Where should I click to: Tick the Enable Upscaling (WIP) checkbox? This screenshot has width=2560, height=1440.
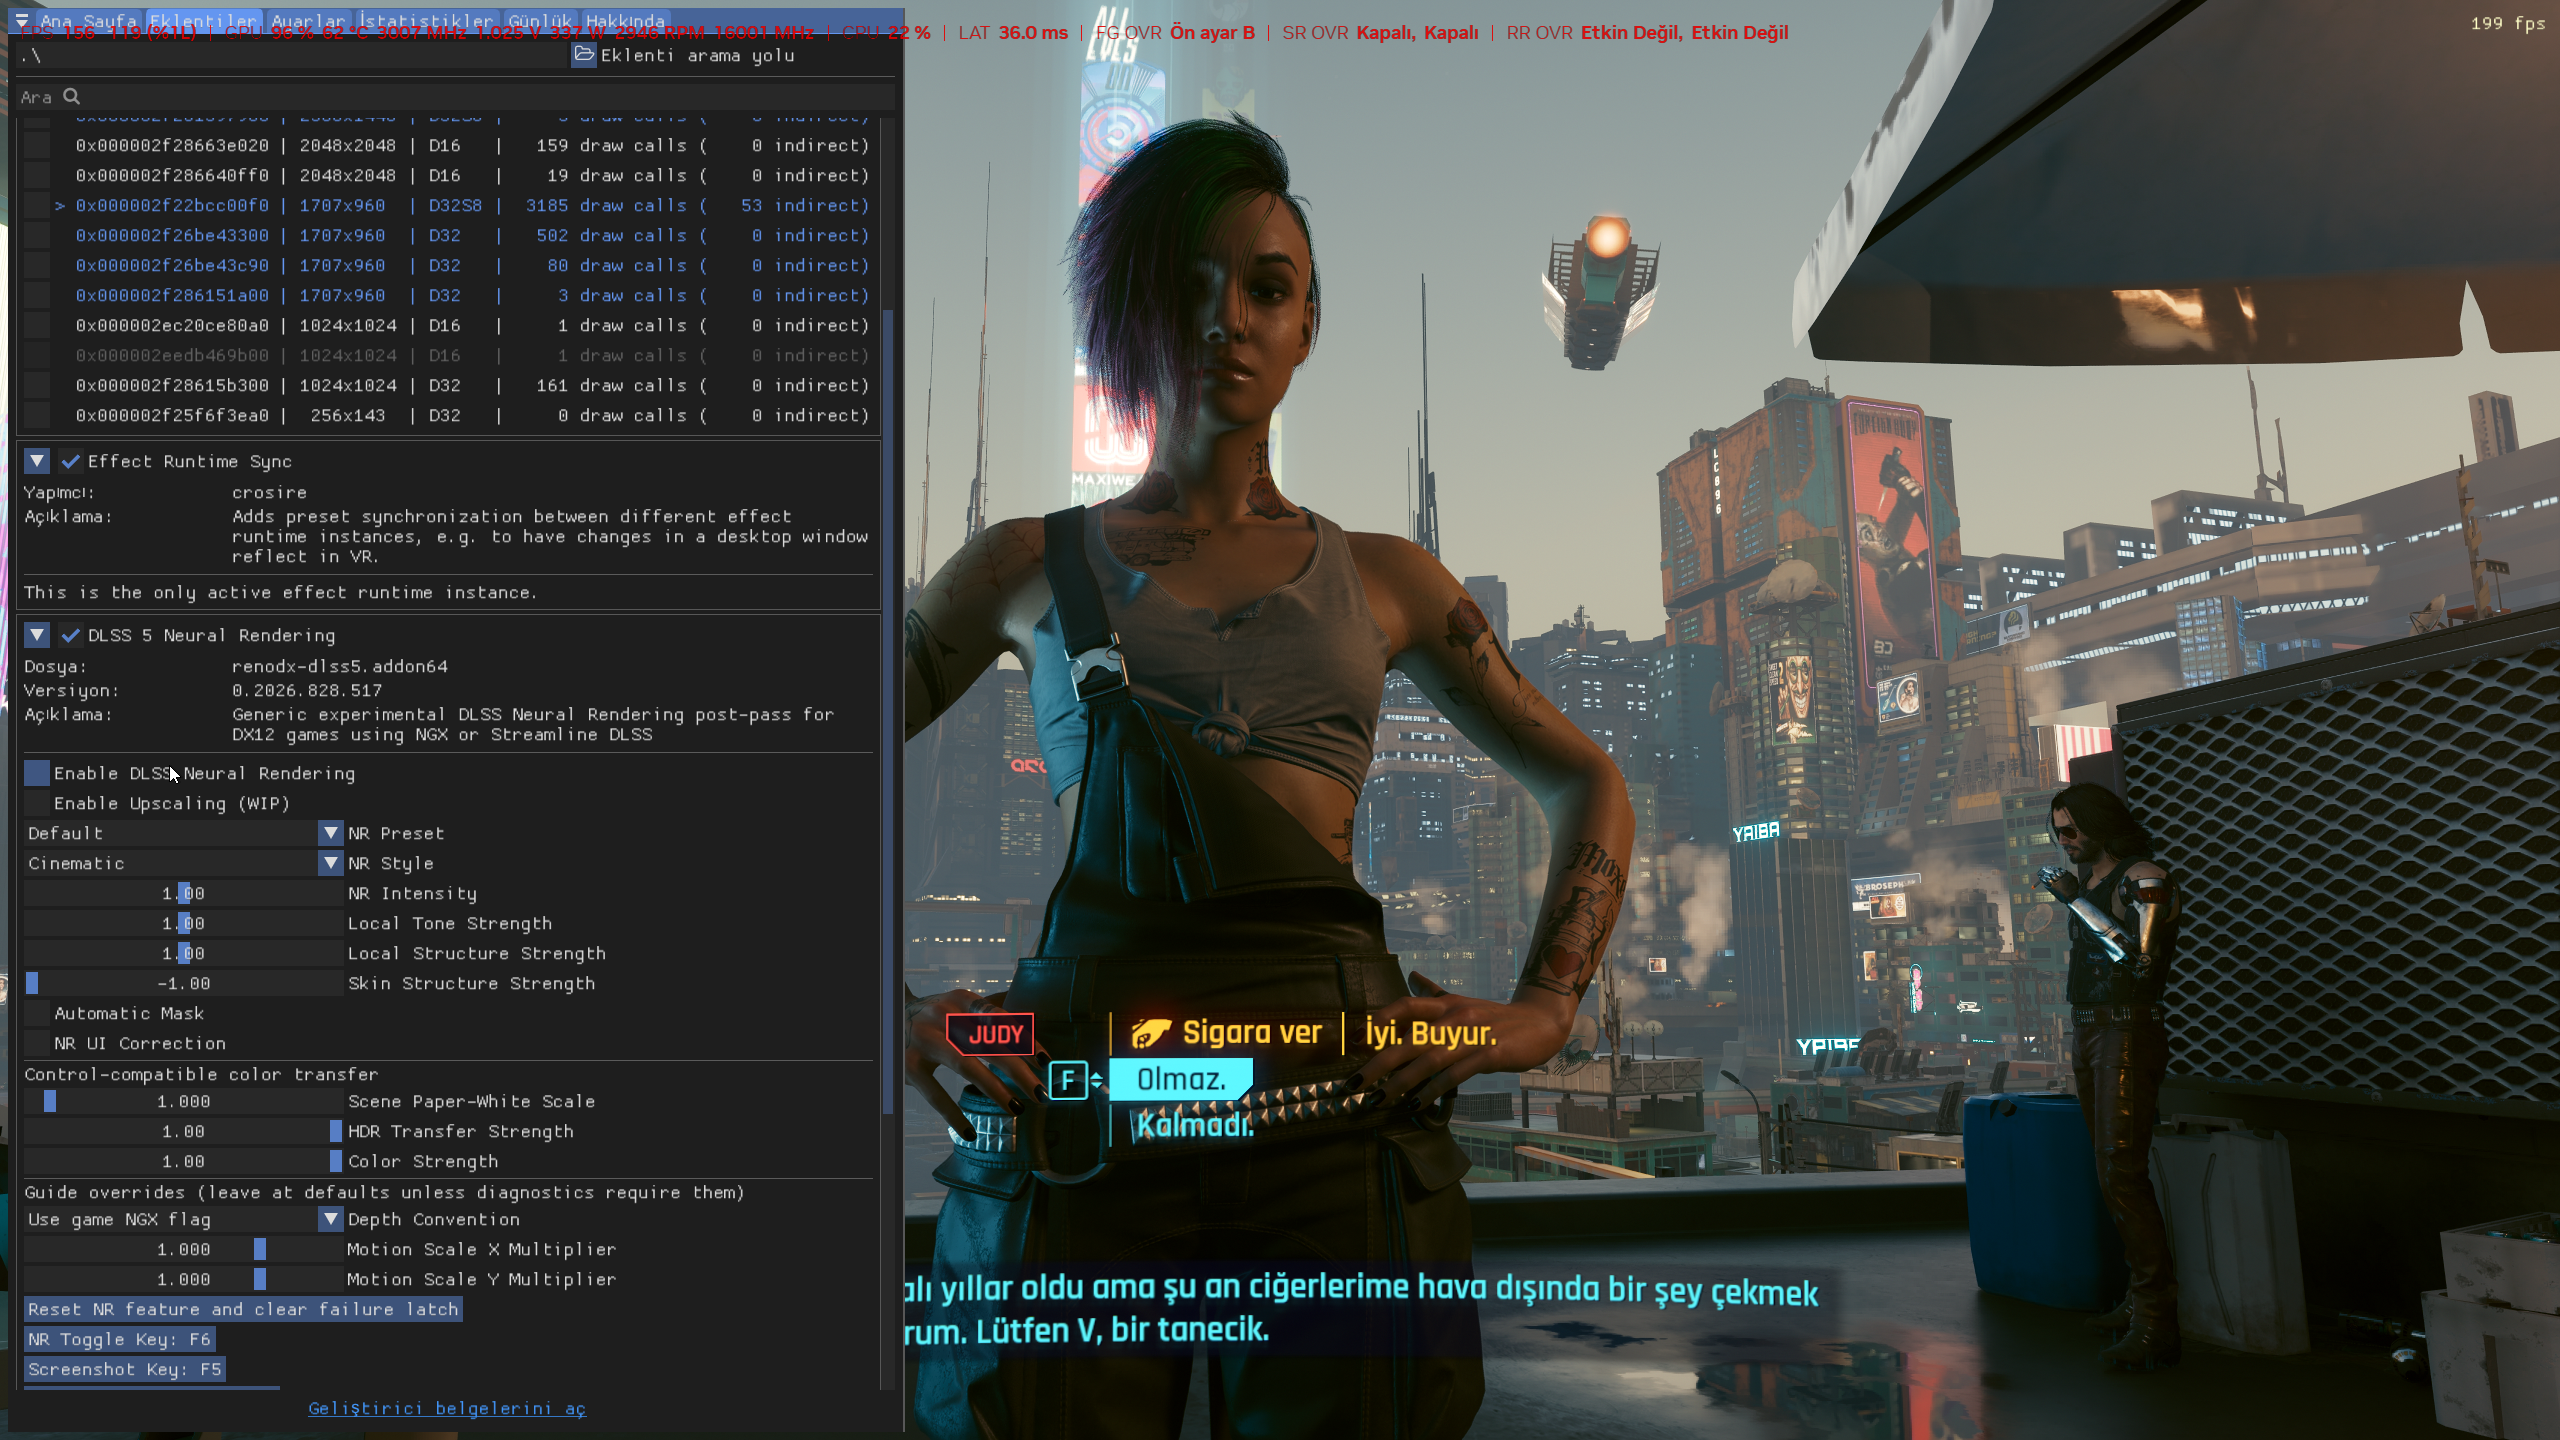(x=37, y=803)
